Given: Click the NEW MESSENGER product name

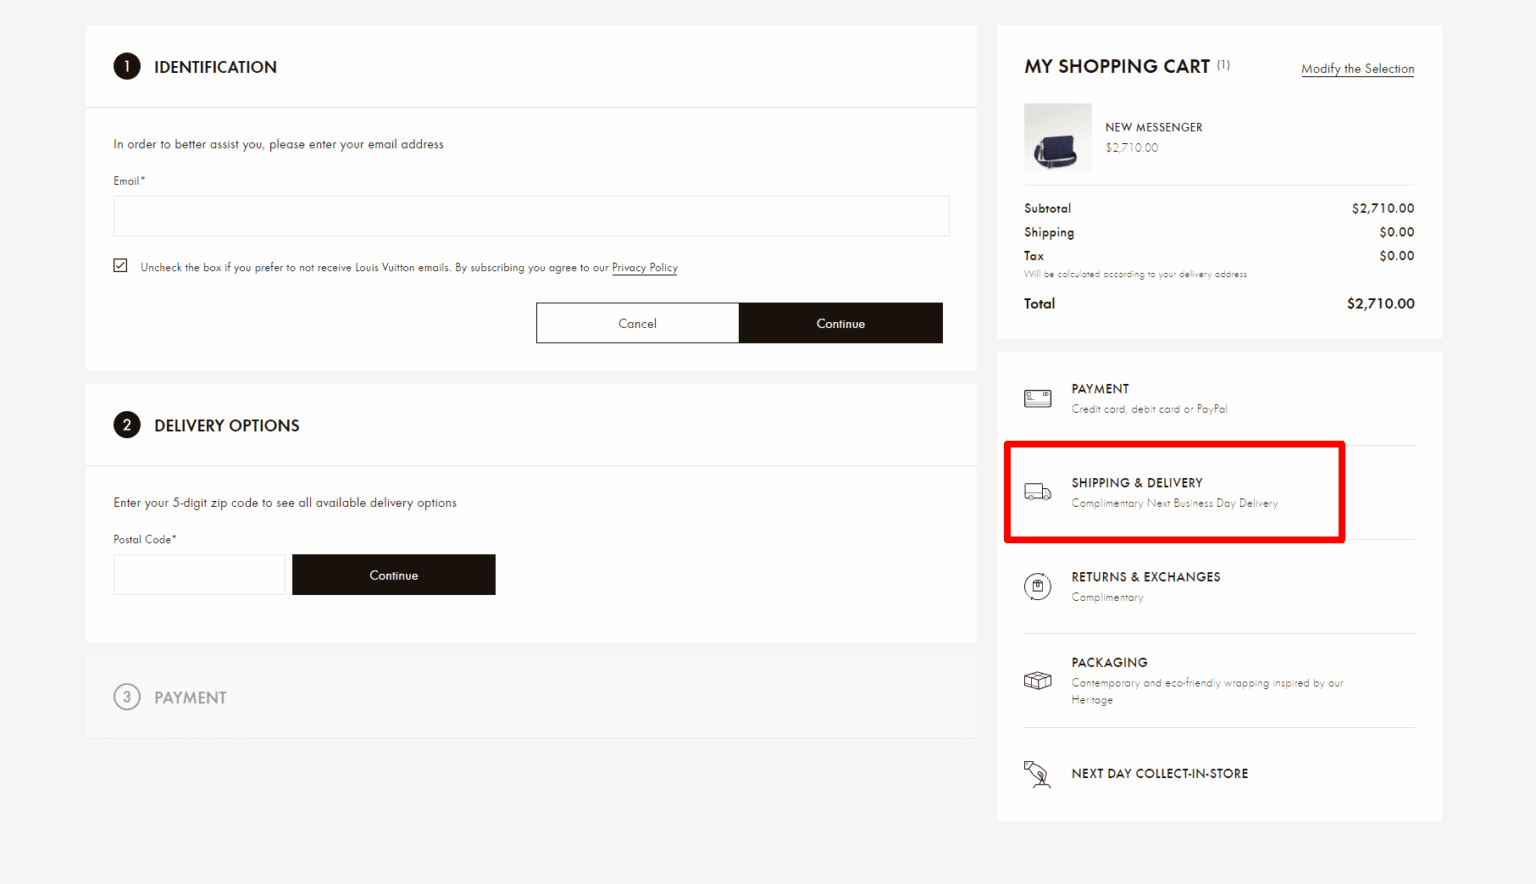Looking at the screenshot, I should [1154, 127].
